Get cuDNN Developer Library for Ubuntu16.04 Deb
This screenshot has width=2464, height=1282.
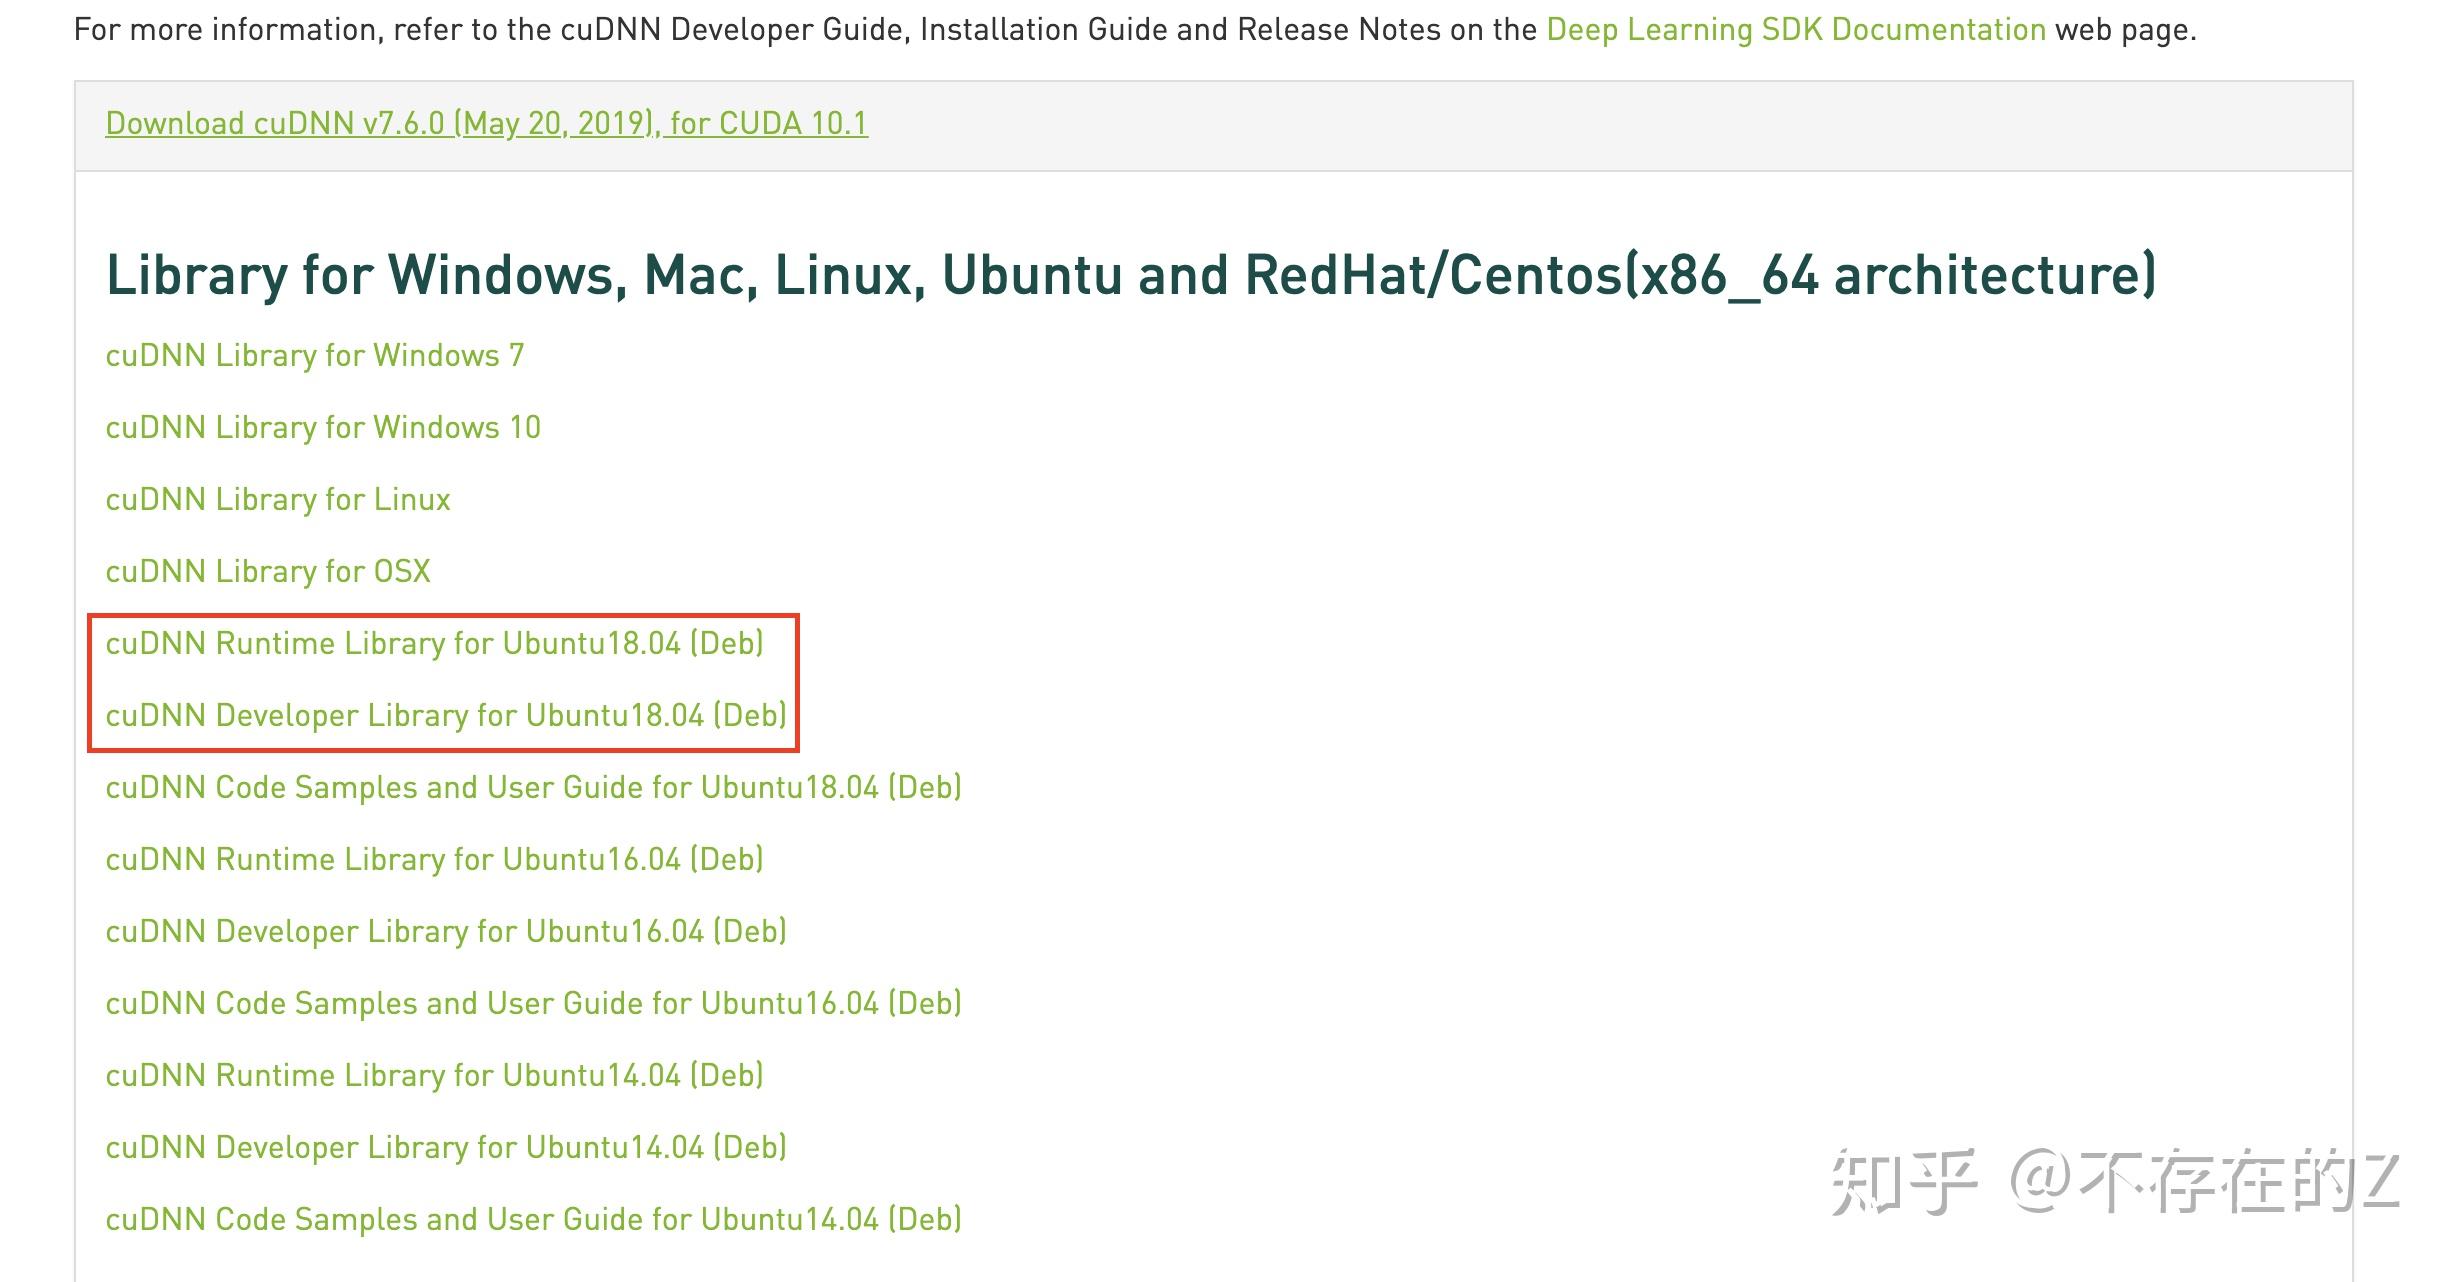click(446, 932)
